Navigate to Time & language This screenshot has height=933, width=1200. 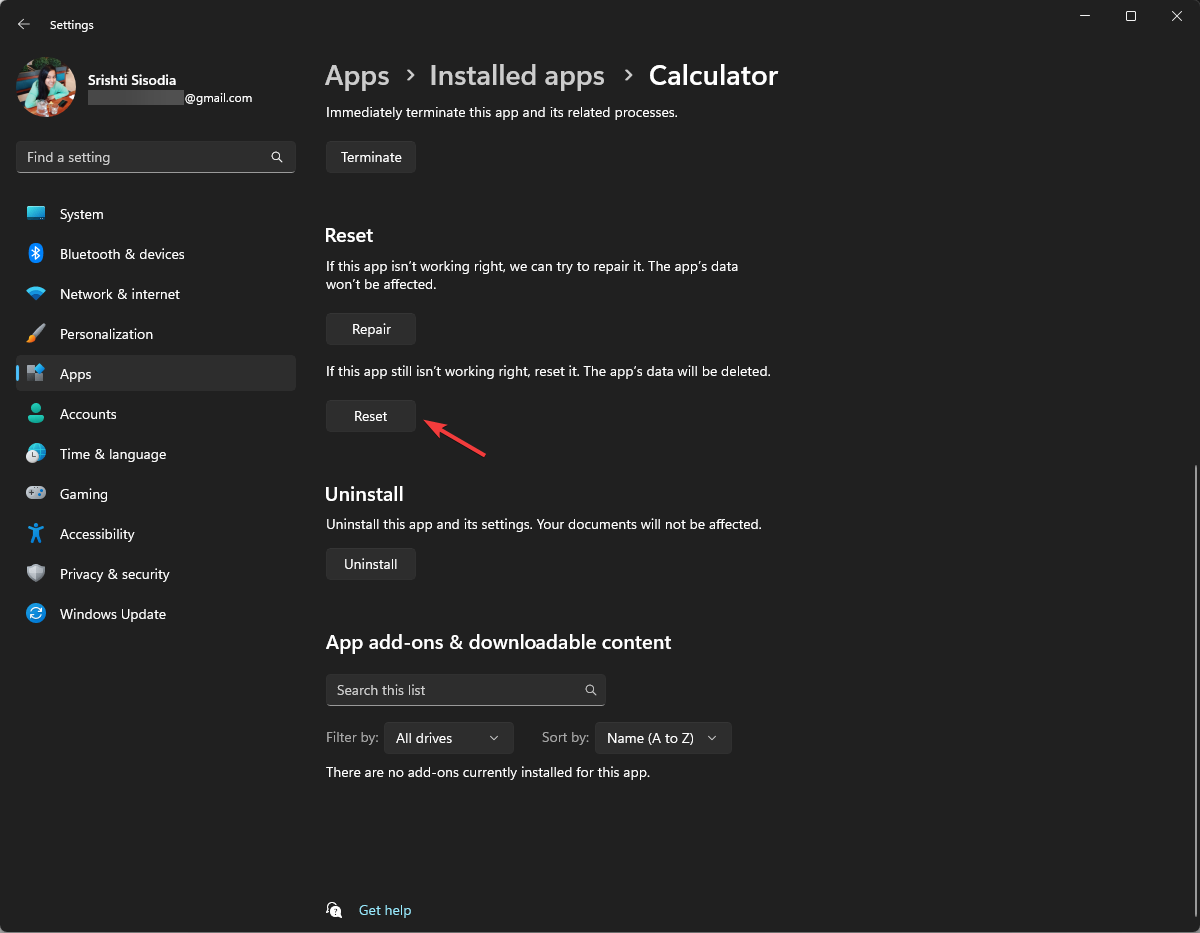(x=156, y=454)
